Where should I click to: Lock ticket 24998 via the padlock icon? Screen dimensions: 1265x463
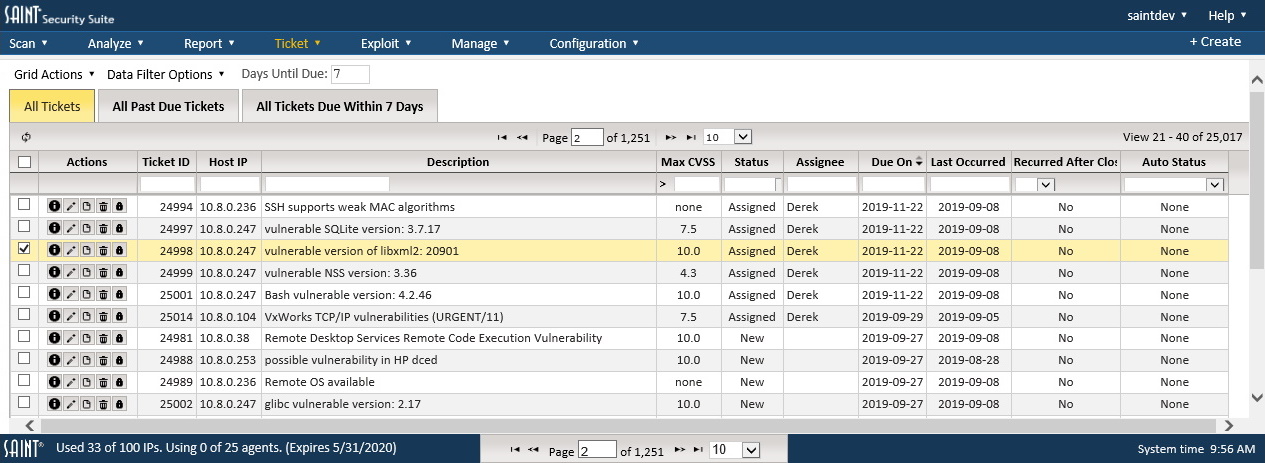(119, 251)
